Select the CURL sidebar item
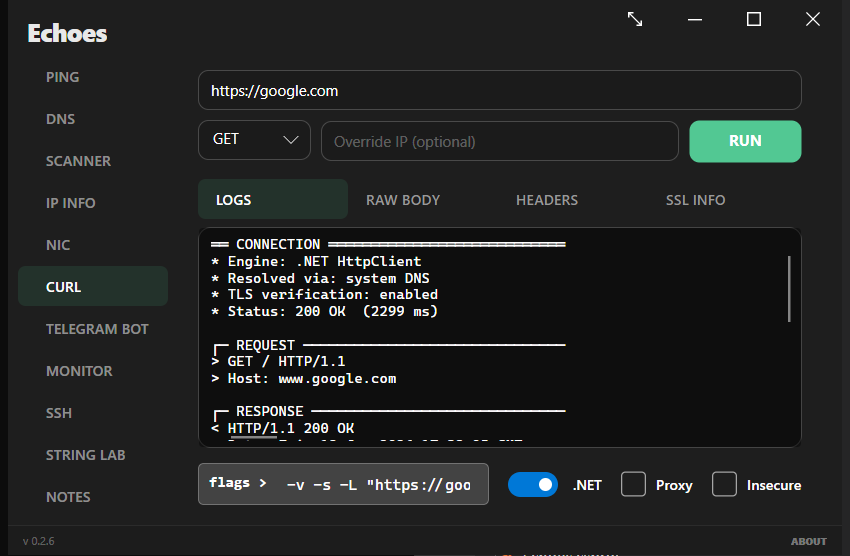This screenshot has width=850, height=556. [x=93, y=286]
